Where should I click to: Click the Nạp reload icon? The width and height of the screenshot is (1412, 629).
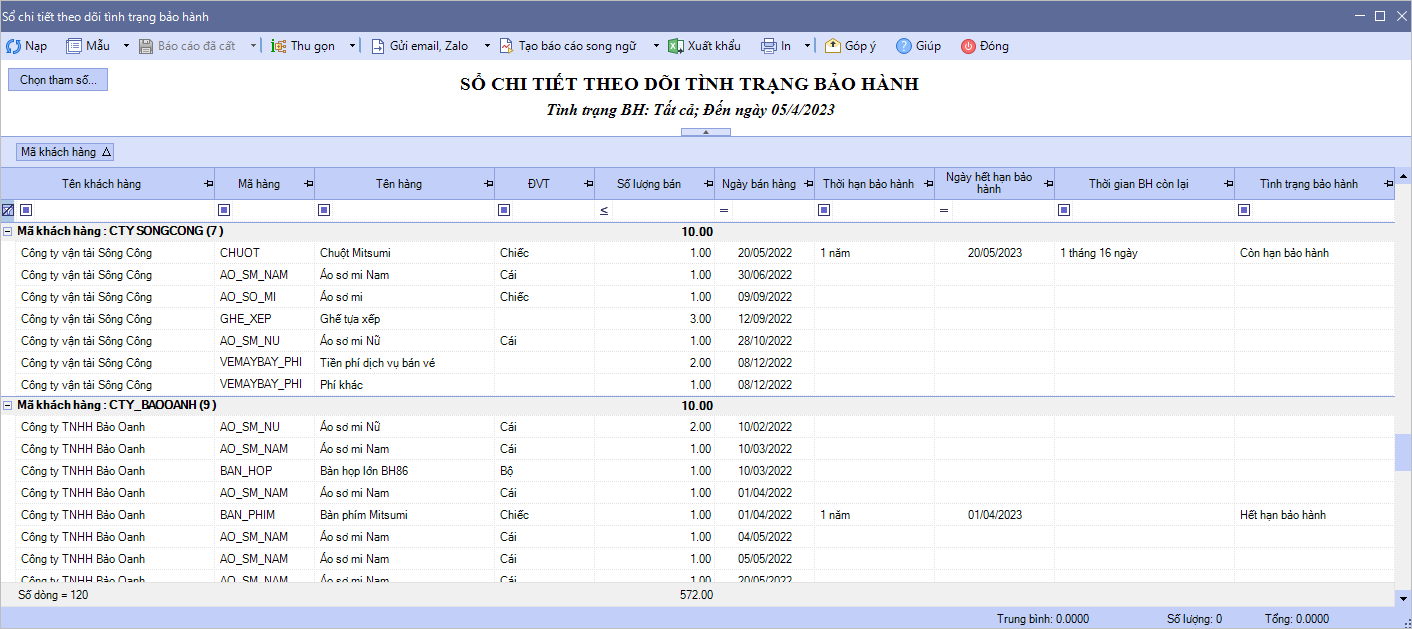pos(14,46)
